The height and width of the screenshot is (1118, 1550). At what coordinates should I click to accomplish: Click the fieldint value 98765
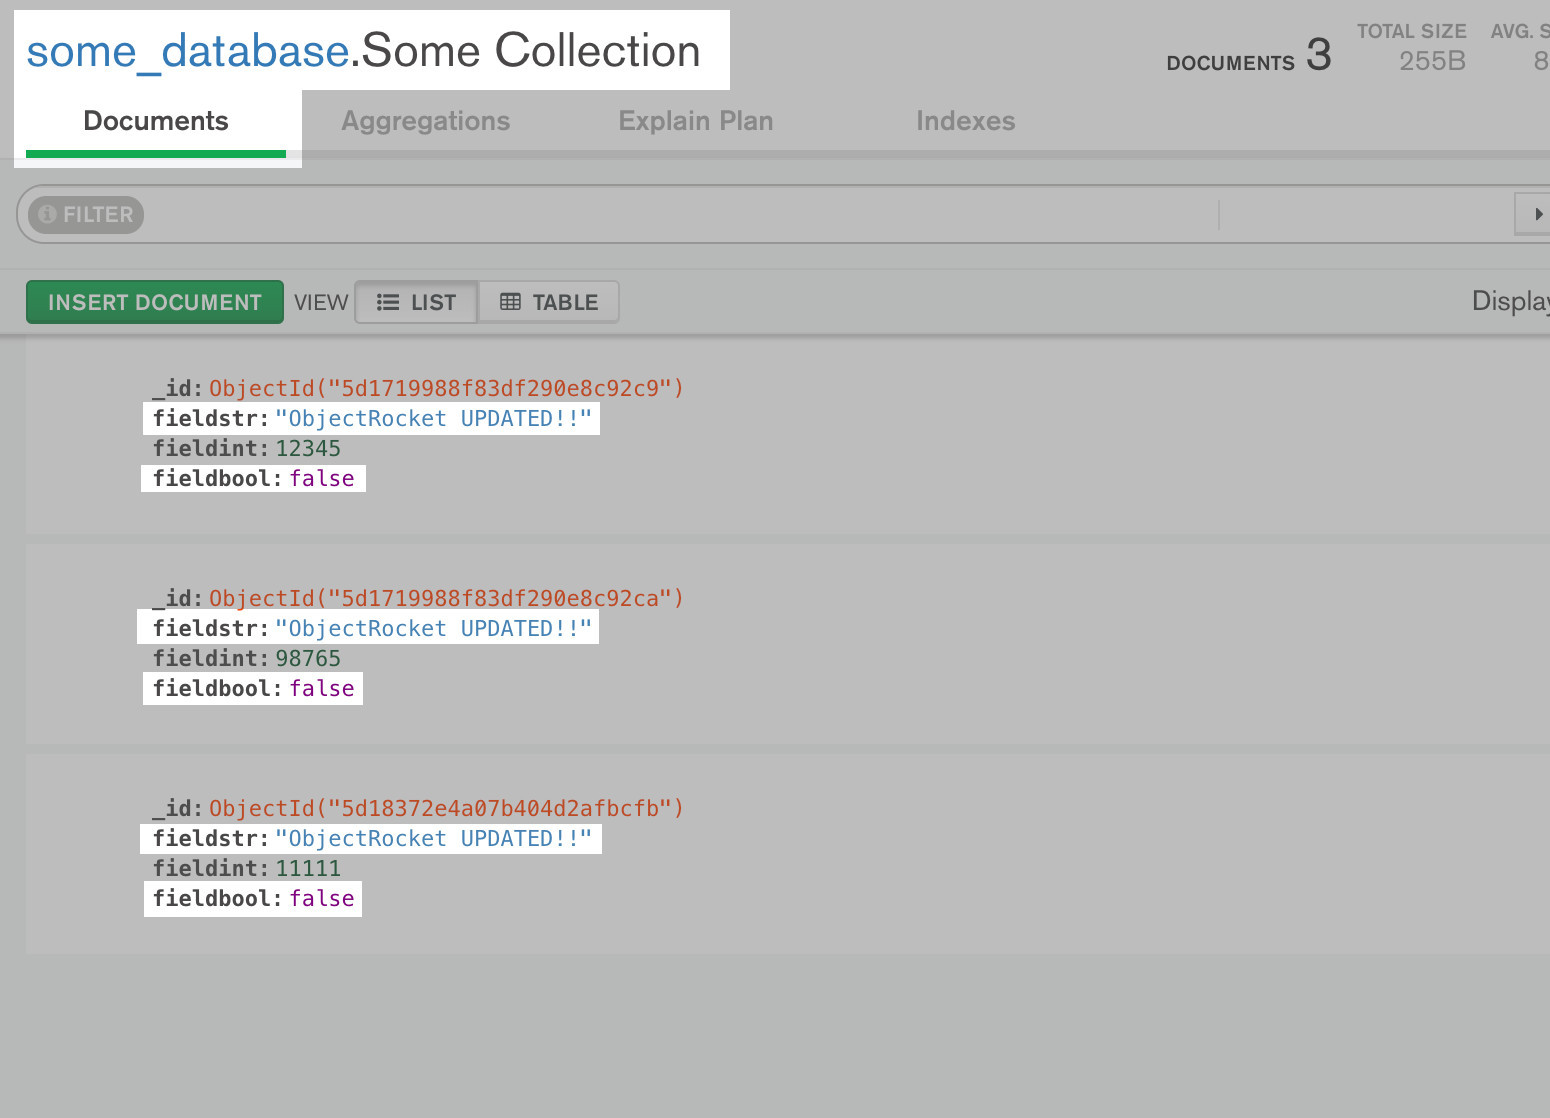308,658
